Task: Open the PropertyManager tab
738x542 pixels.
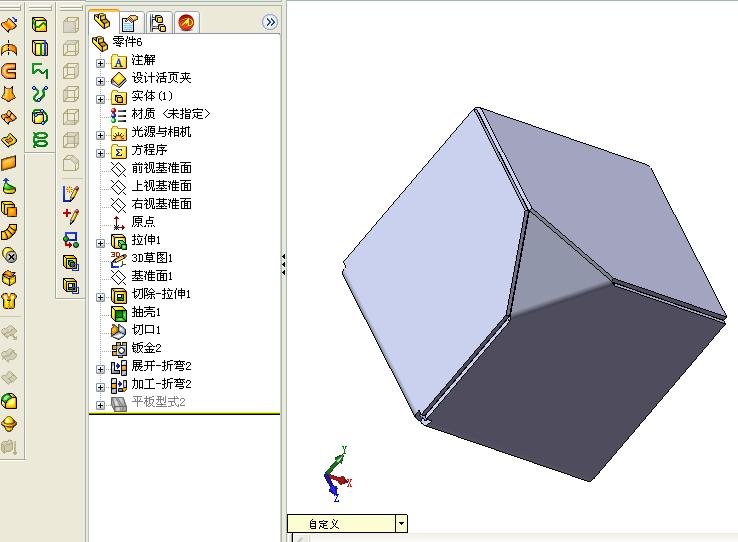Action: click(x=129, y=23)
